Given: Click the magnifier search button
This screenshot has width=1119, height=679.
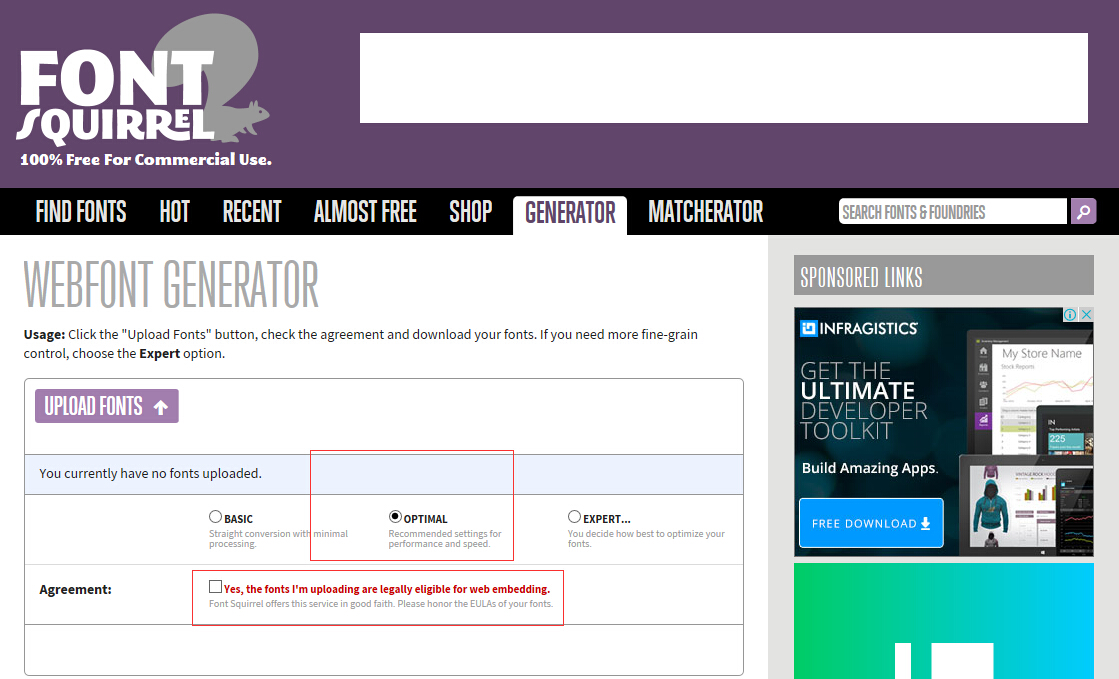Looking at the screenshot, I should 1083,211.
